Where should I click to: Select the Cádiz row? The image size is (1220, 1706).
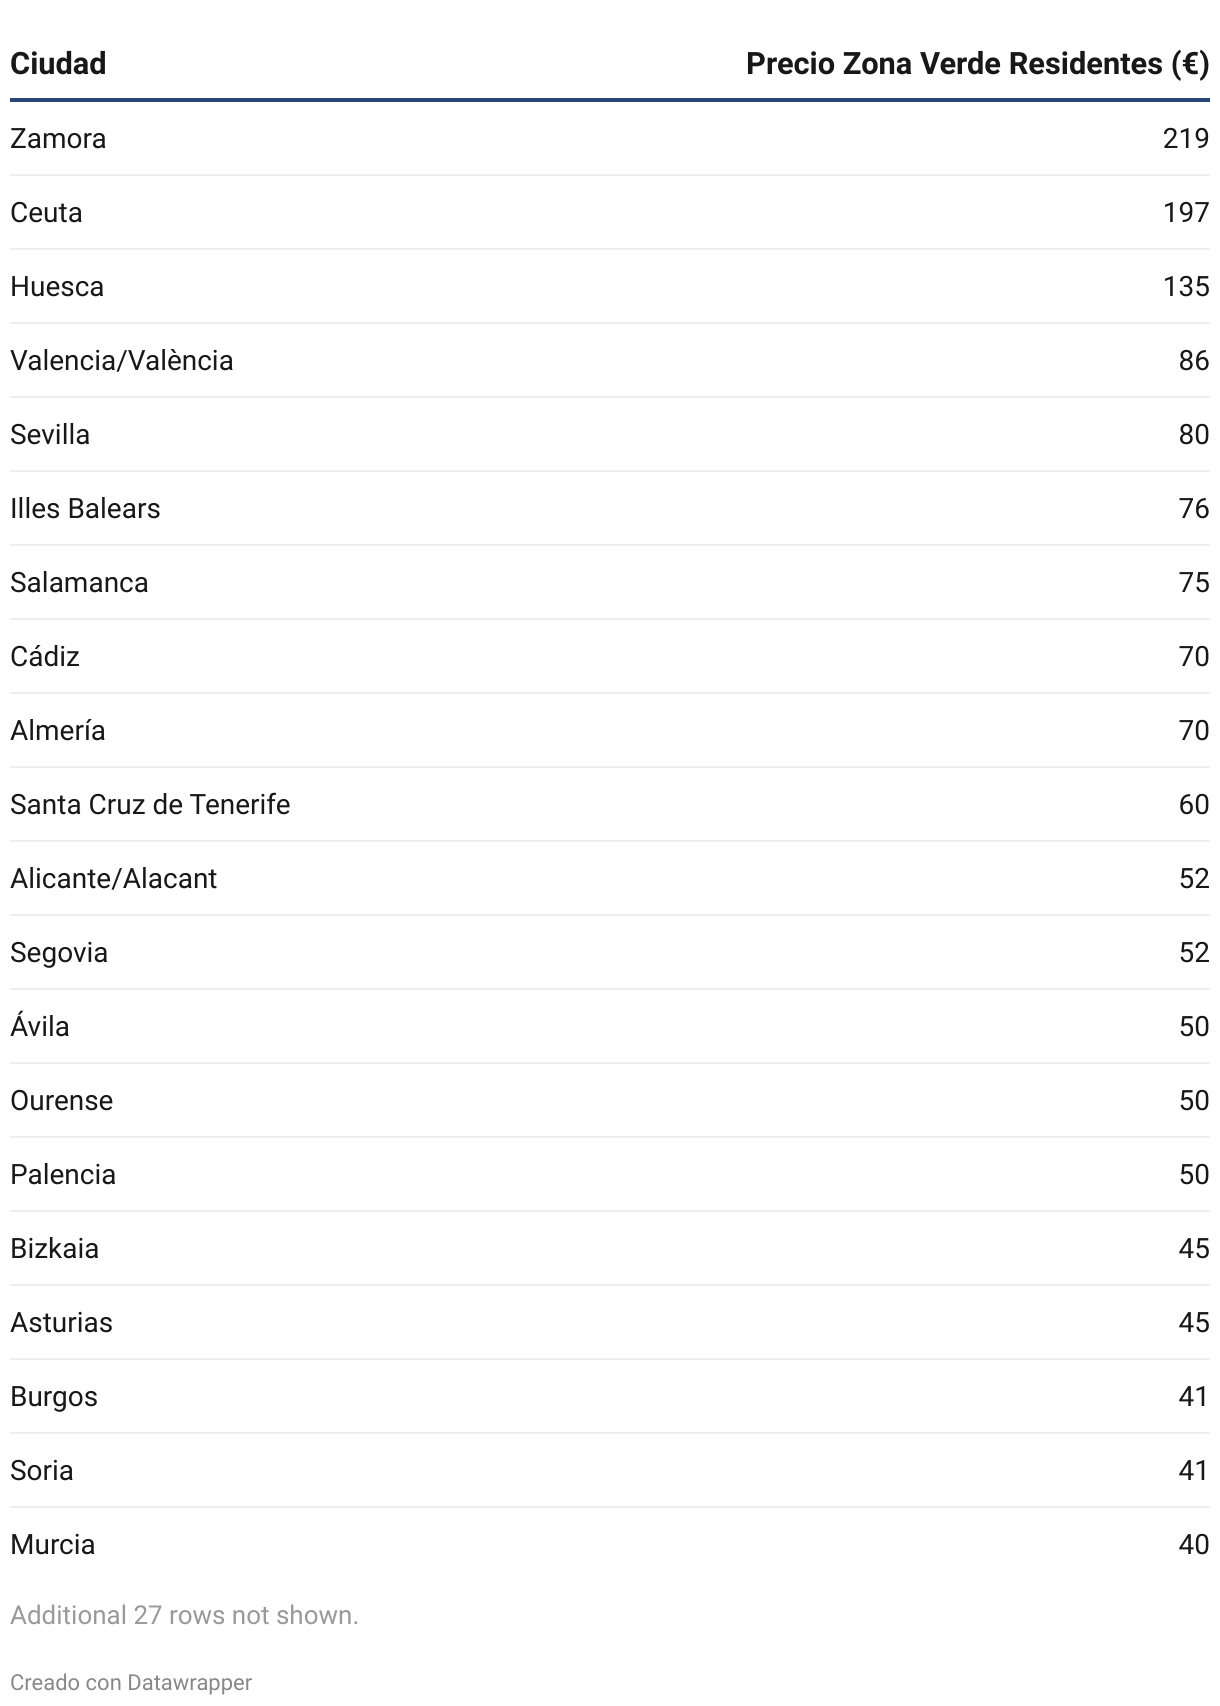pos(610,656)
